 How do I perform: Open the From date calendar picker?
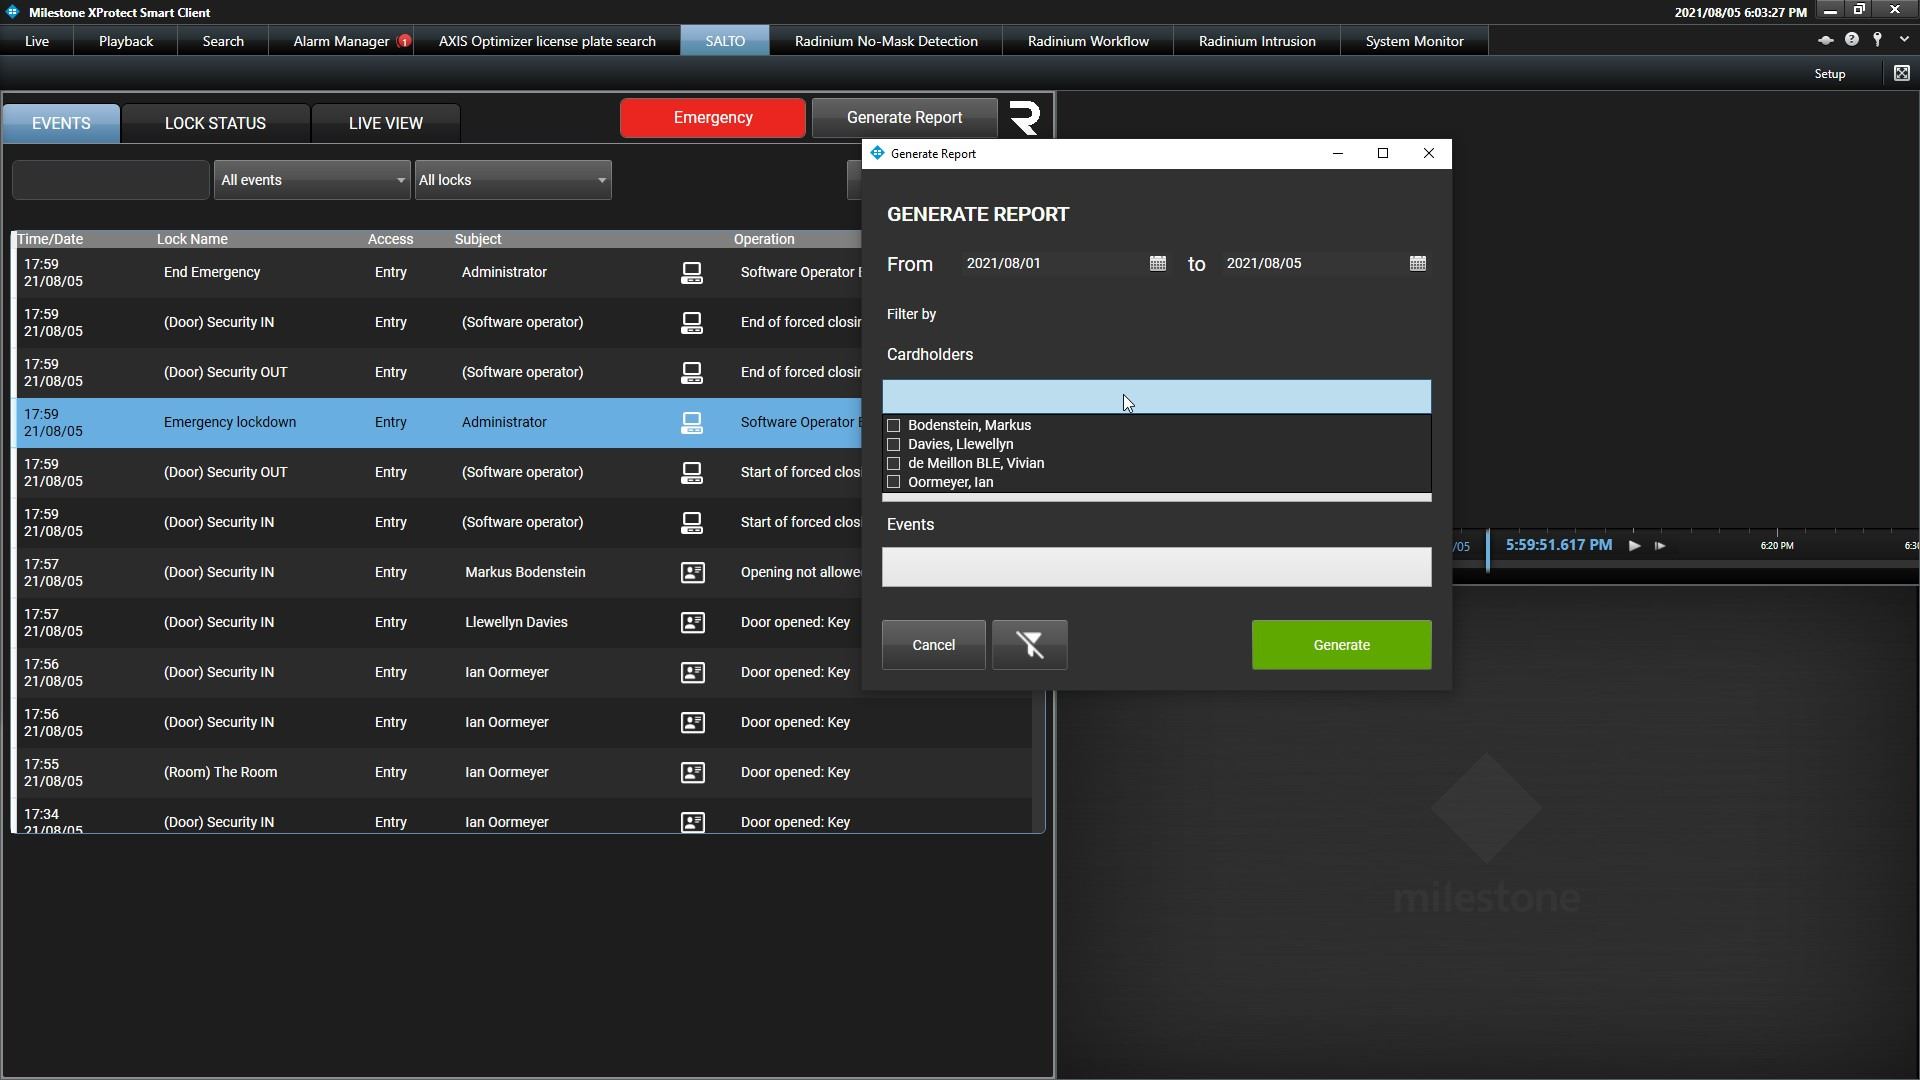[1157, 264]
